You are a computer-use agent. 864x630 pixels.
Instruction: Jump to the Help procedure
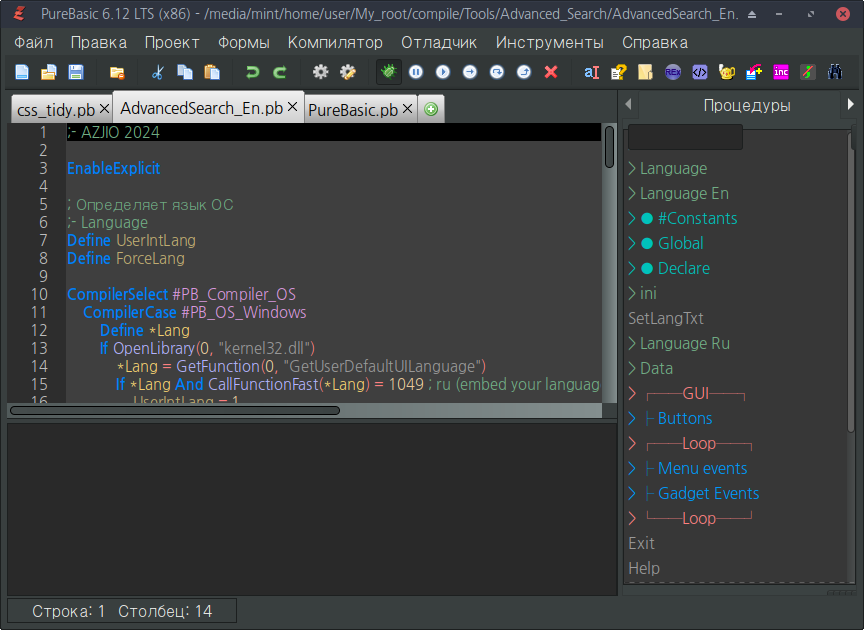click(644, 568)
